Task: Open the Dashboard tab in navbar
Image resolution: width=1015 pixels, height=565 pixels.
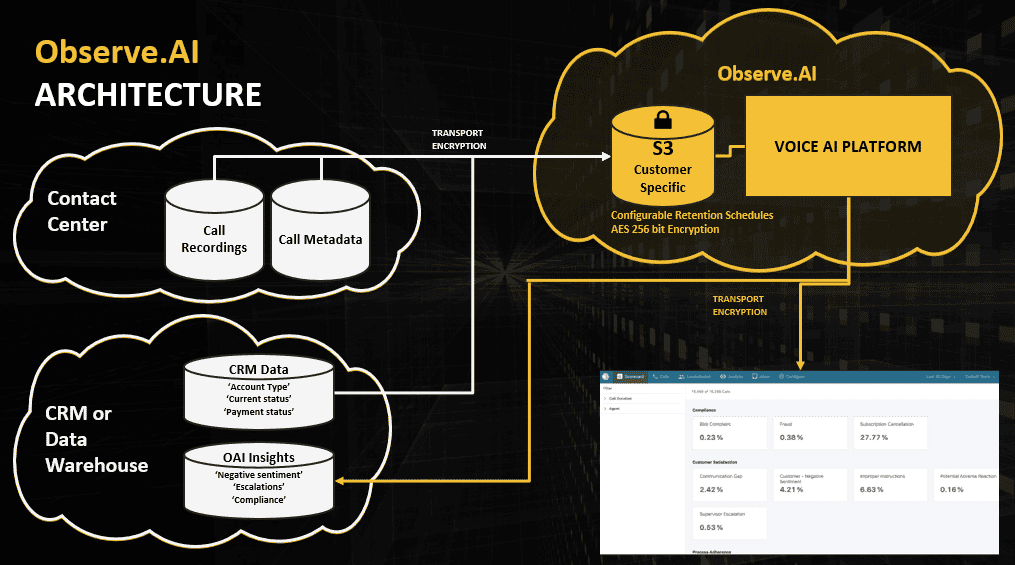Action: (x=634, y=376)
